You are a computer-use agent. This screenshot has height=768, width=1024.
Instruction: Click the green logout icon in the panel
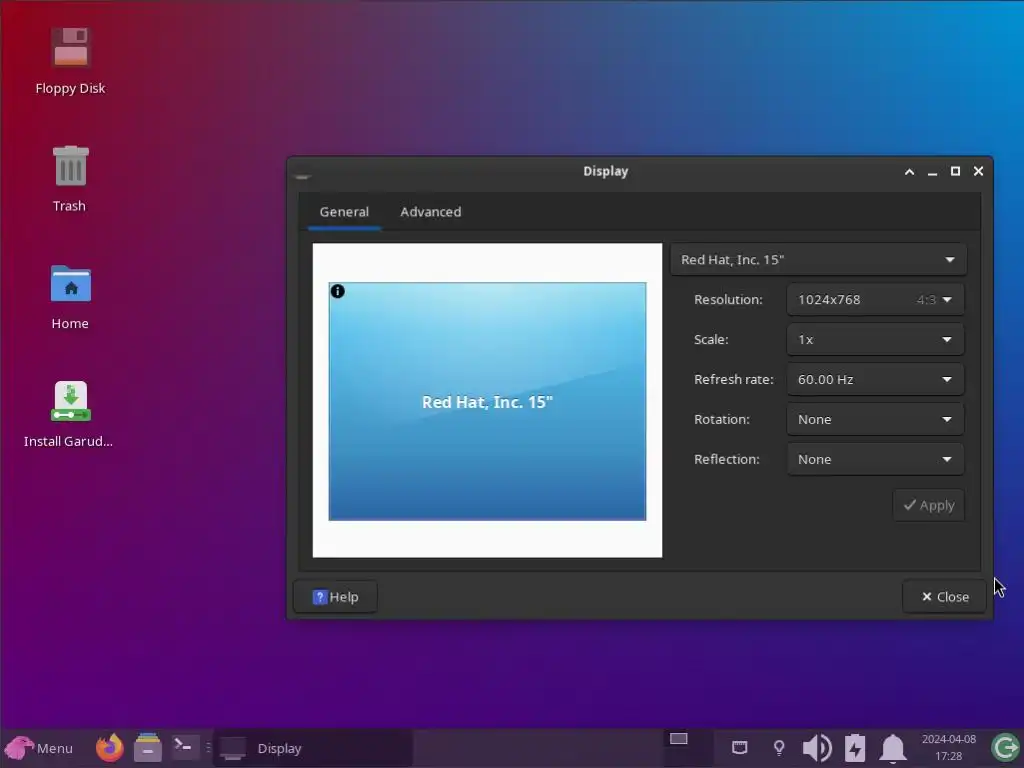[x=1005, y=748]
